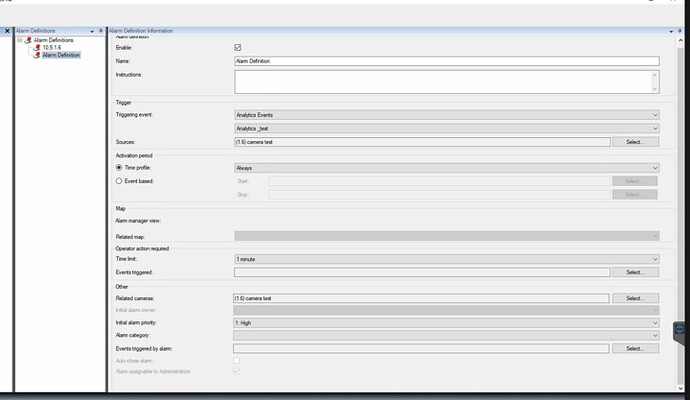Close the far-left panel with X icon
Image resolution: width=690 pixels, height=400 pixels.
pyautogui.click(x=7, y=31)
